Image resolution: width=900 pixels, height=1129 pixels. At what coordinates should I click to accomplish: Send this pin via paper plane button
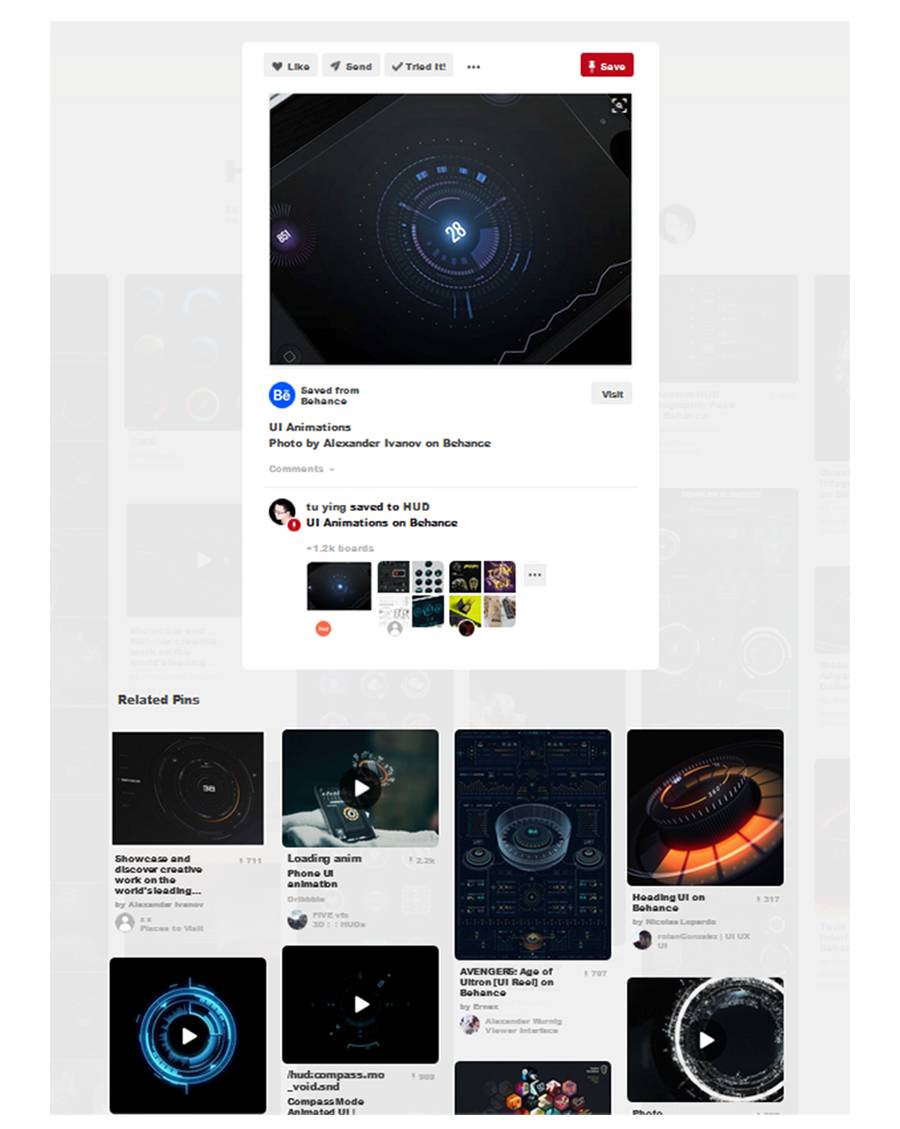(351, 66)
